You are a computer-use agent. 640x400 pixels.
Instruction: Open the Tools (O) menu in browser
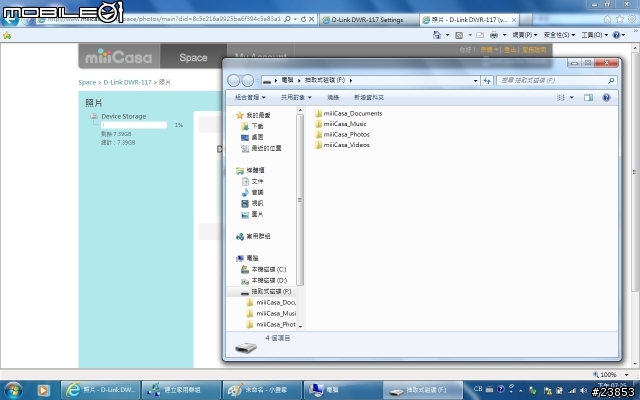click(x=594, y=35)
